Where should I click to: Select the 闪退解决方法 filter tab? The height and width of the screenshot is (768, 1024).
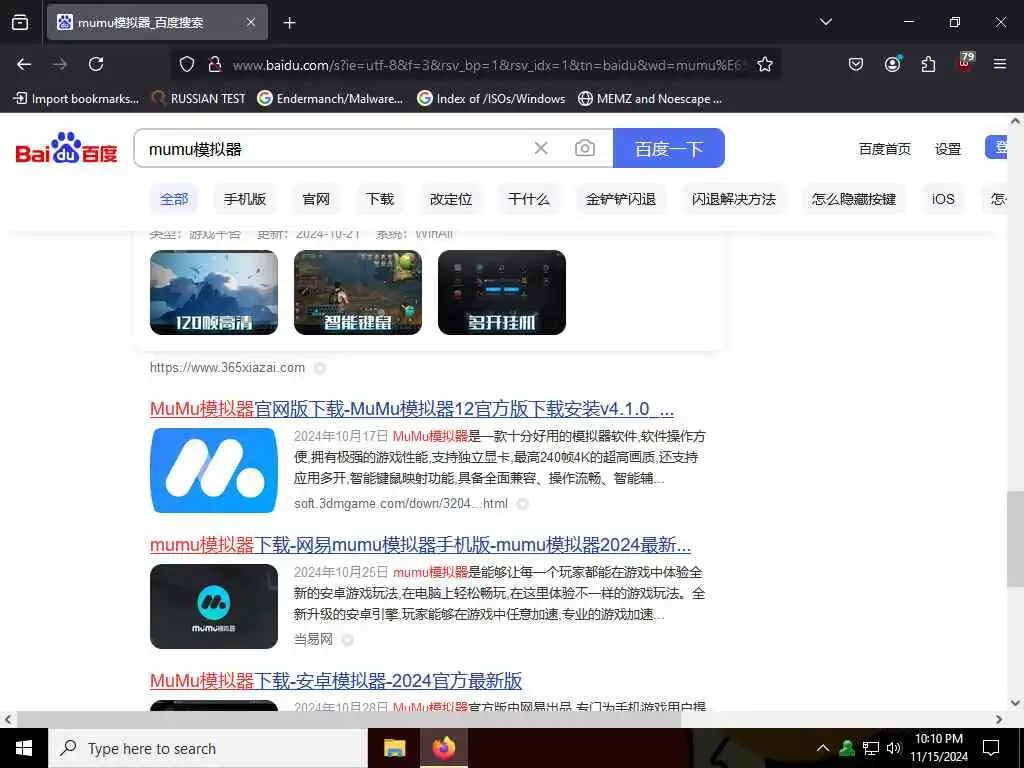pyautogui.click(x=734, y=199)
